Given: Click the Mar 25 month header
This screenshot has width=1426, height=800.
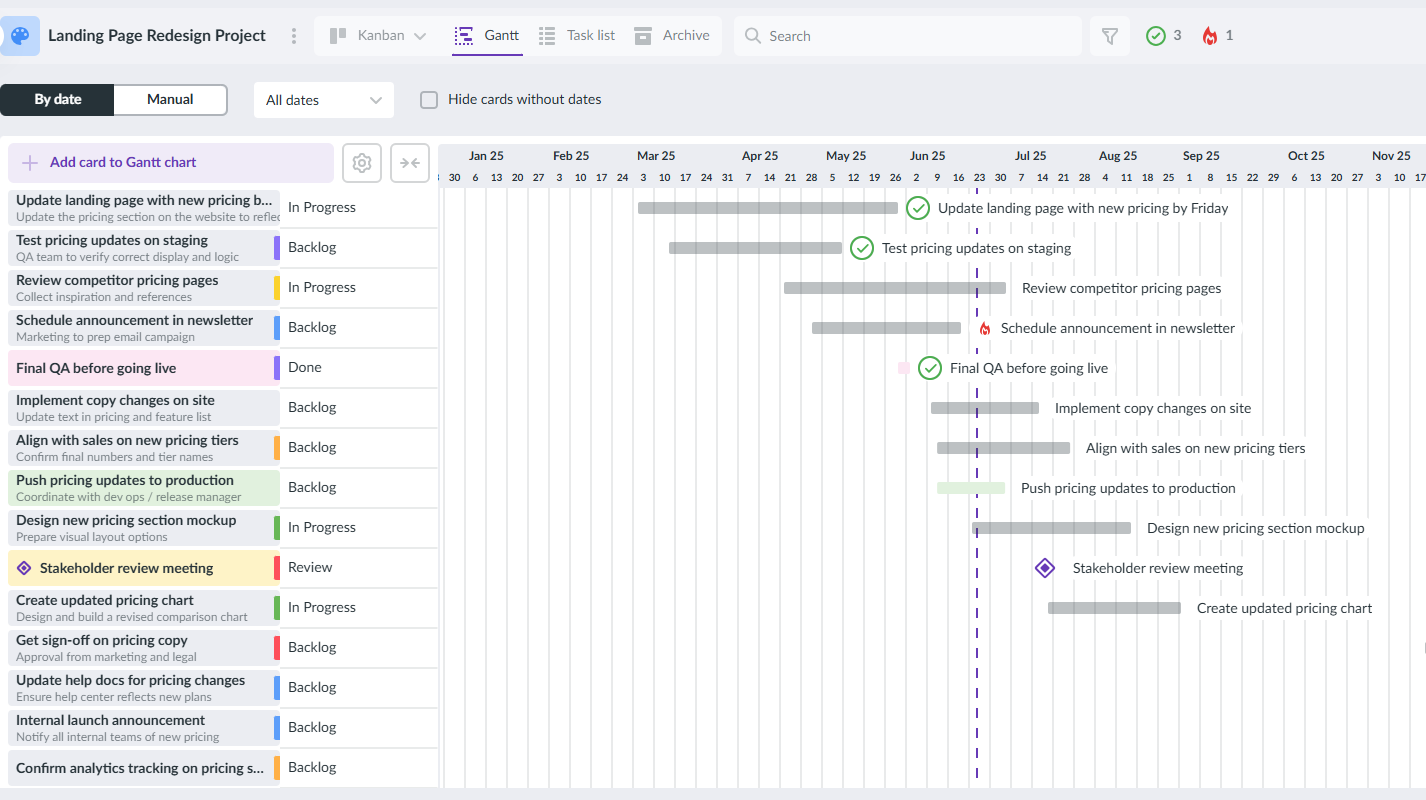Looking at the screenshot, I should [656, 156].
